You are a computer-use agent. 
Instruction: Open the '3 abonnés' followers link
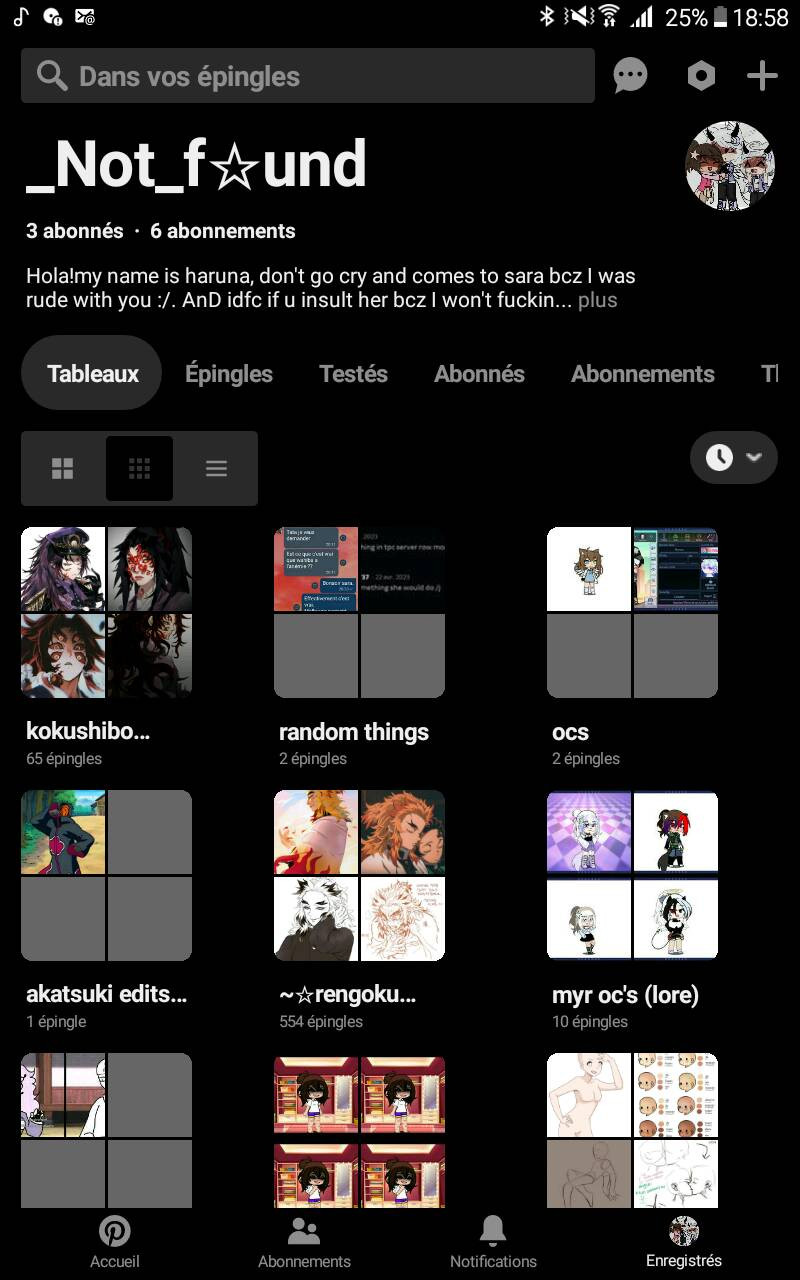click(x=74, y=231)
